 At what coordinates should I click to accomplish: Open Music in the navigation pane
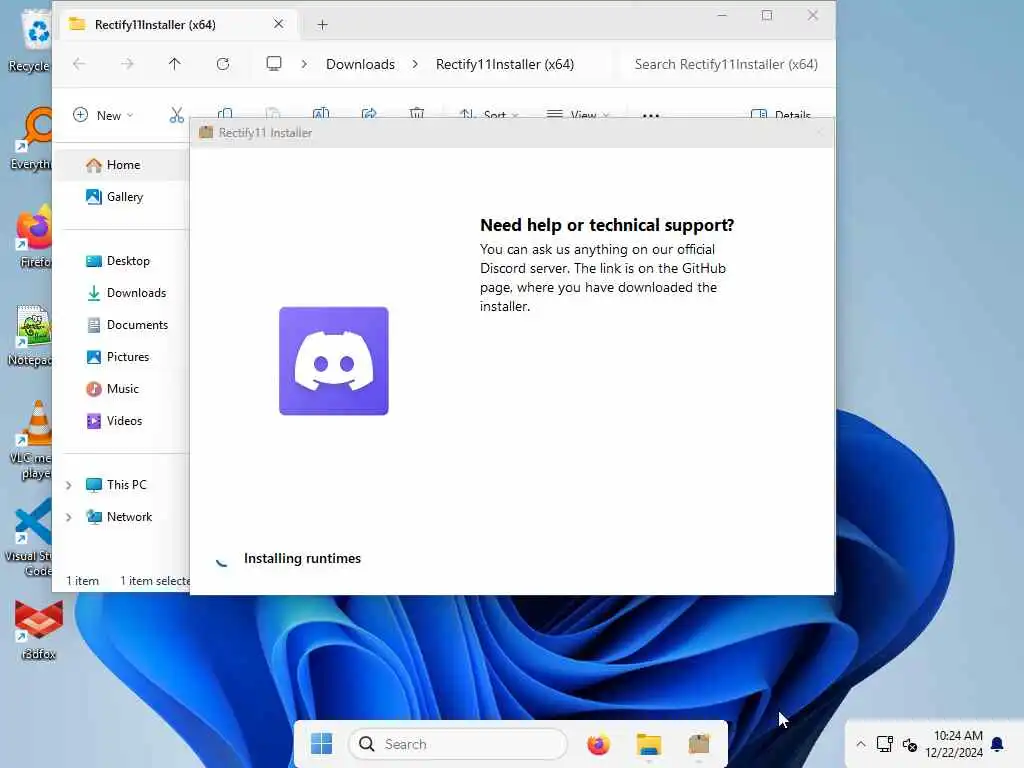tap(122, 389)
